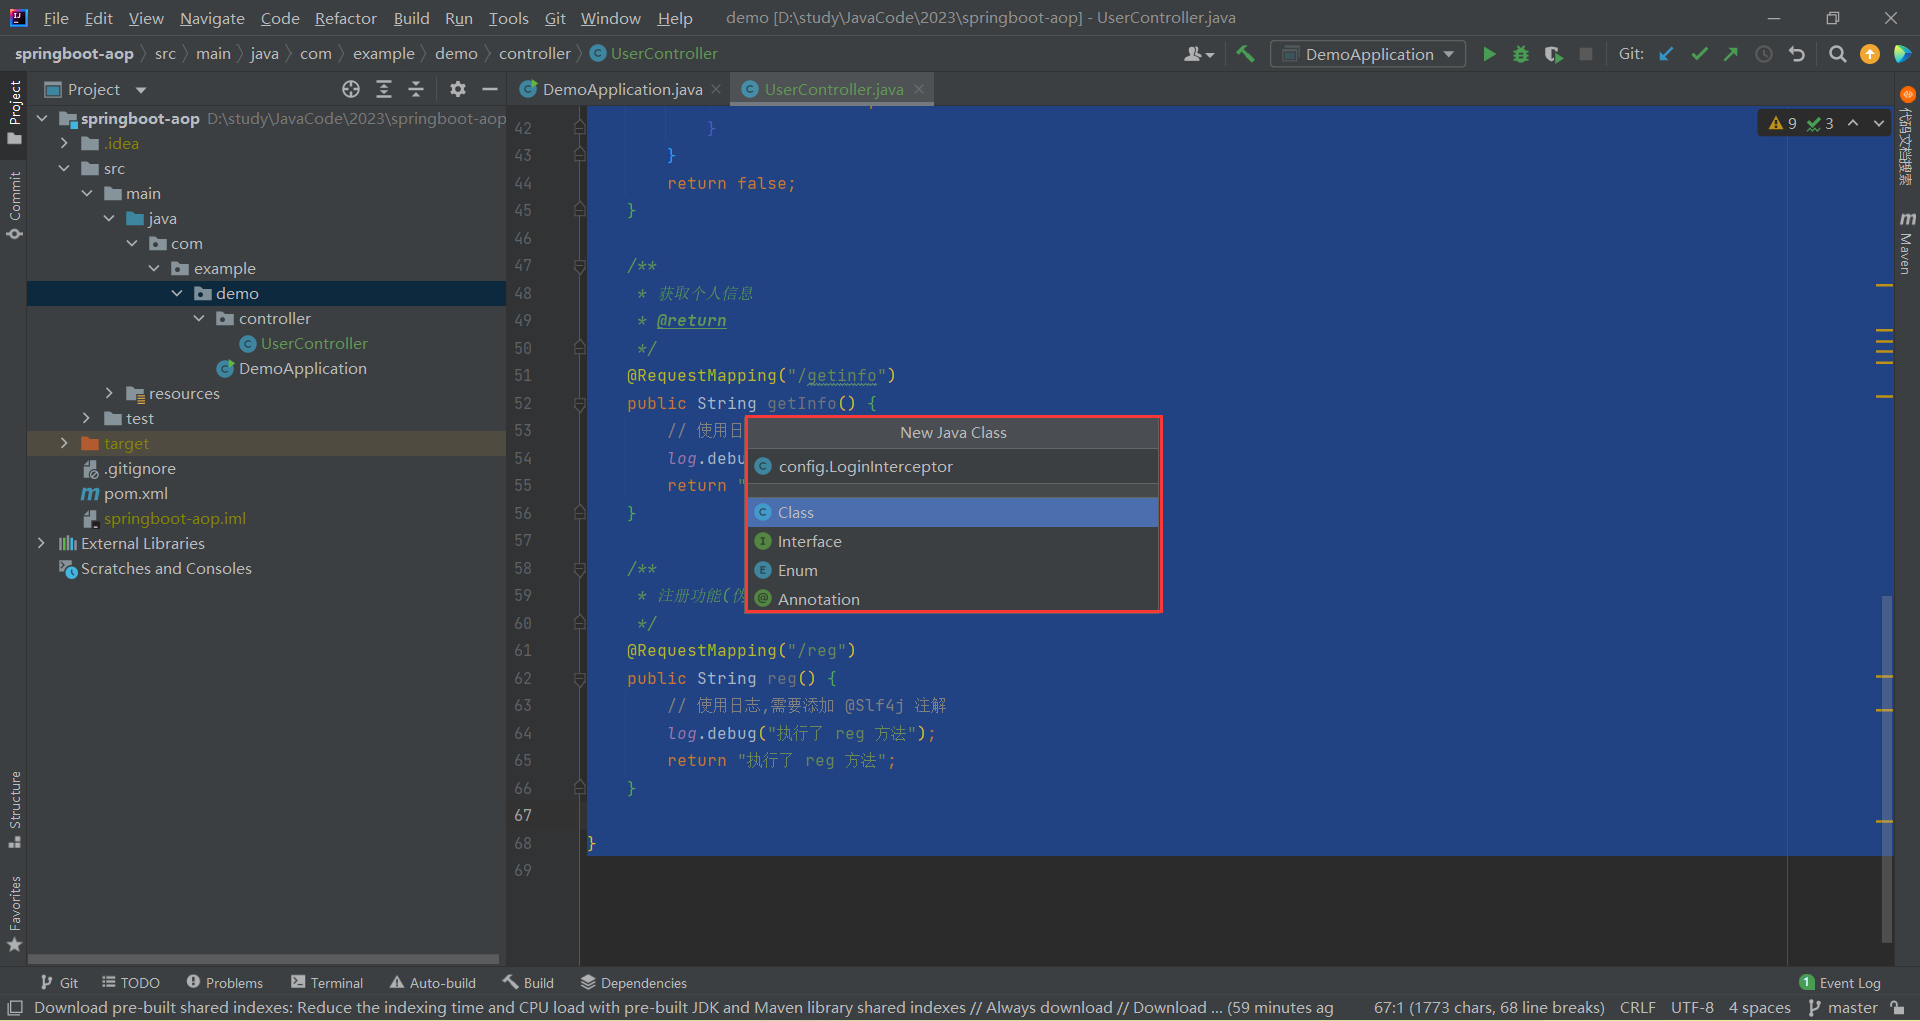This screenshot has width=1920, height=1021.
Task: Open the Navigate menu
Action: tap(212, 18)
